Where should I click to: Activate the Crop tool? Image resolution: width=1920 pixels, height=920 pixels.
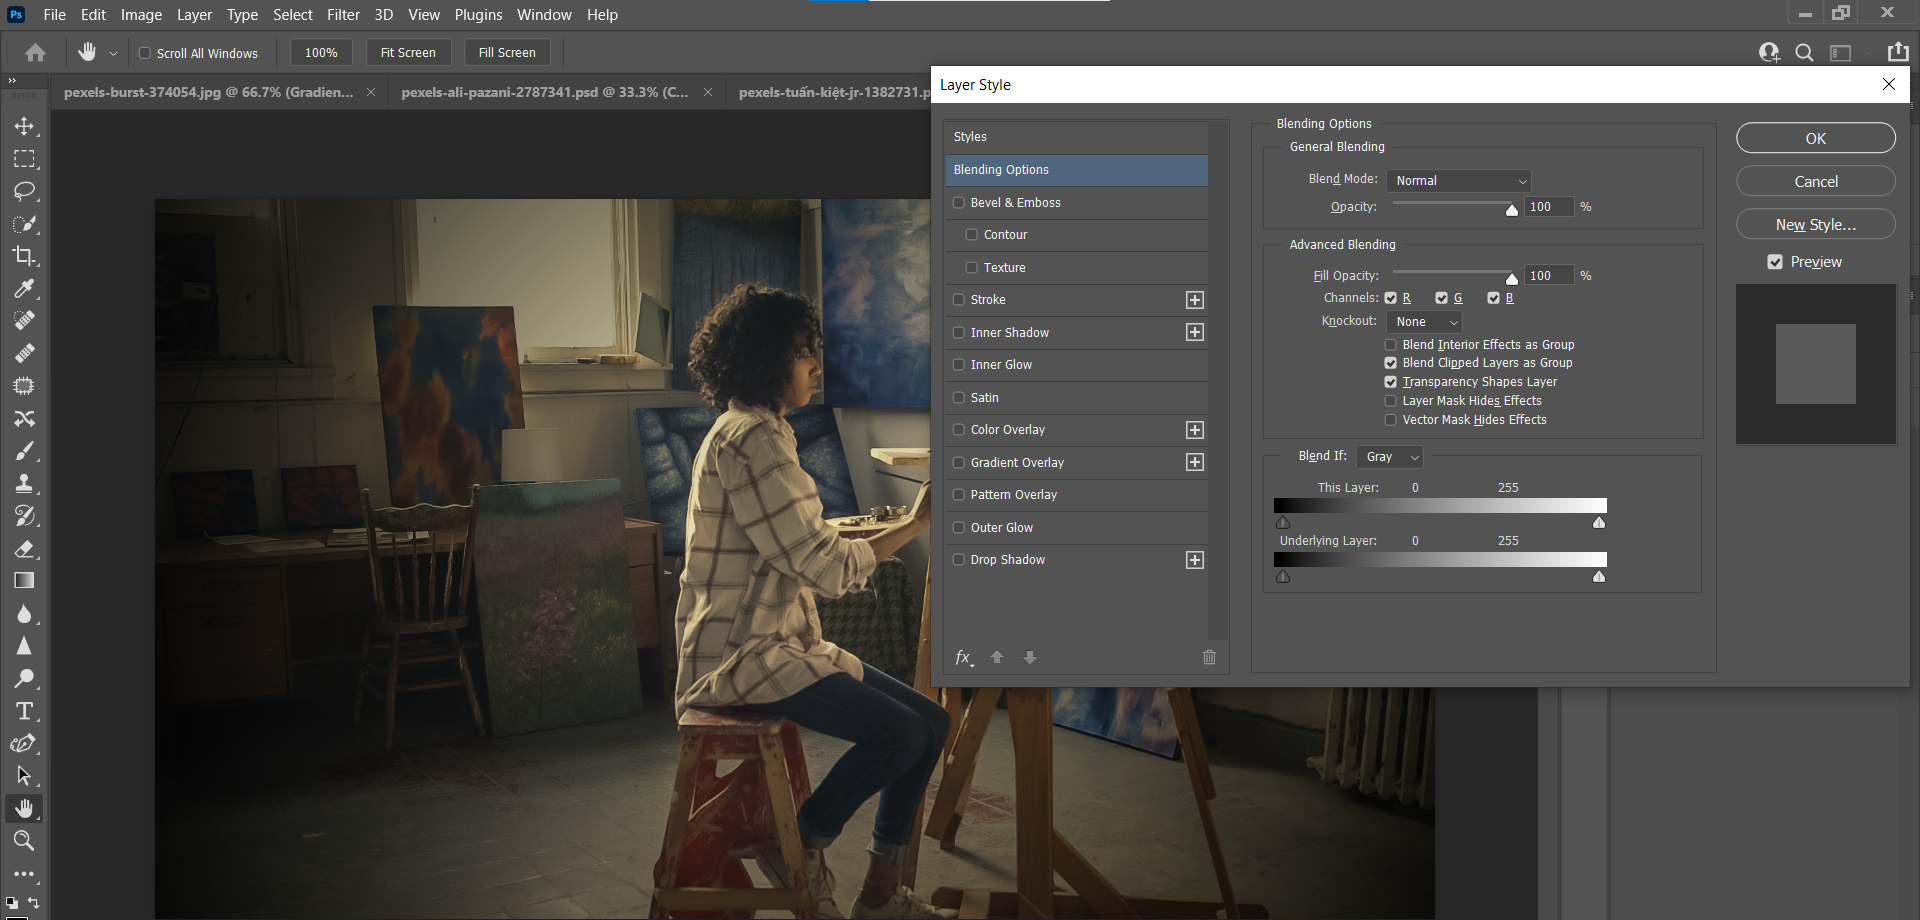(x=25, y=256)
